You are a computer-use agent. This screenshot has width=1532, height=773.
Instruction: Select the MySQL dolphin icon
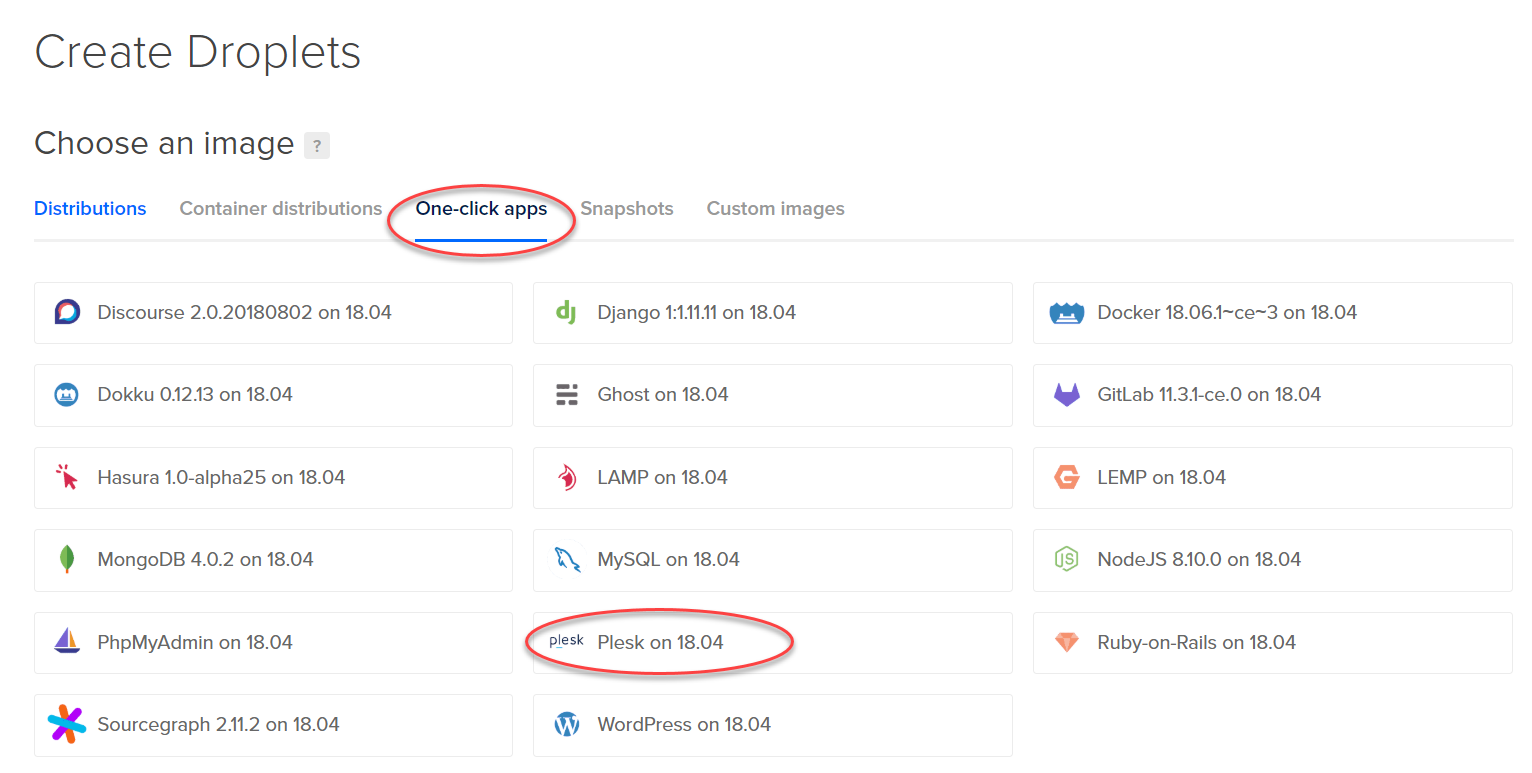(567, 560)
